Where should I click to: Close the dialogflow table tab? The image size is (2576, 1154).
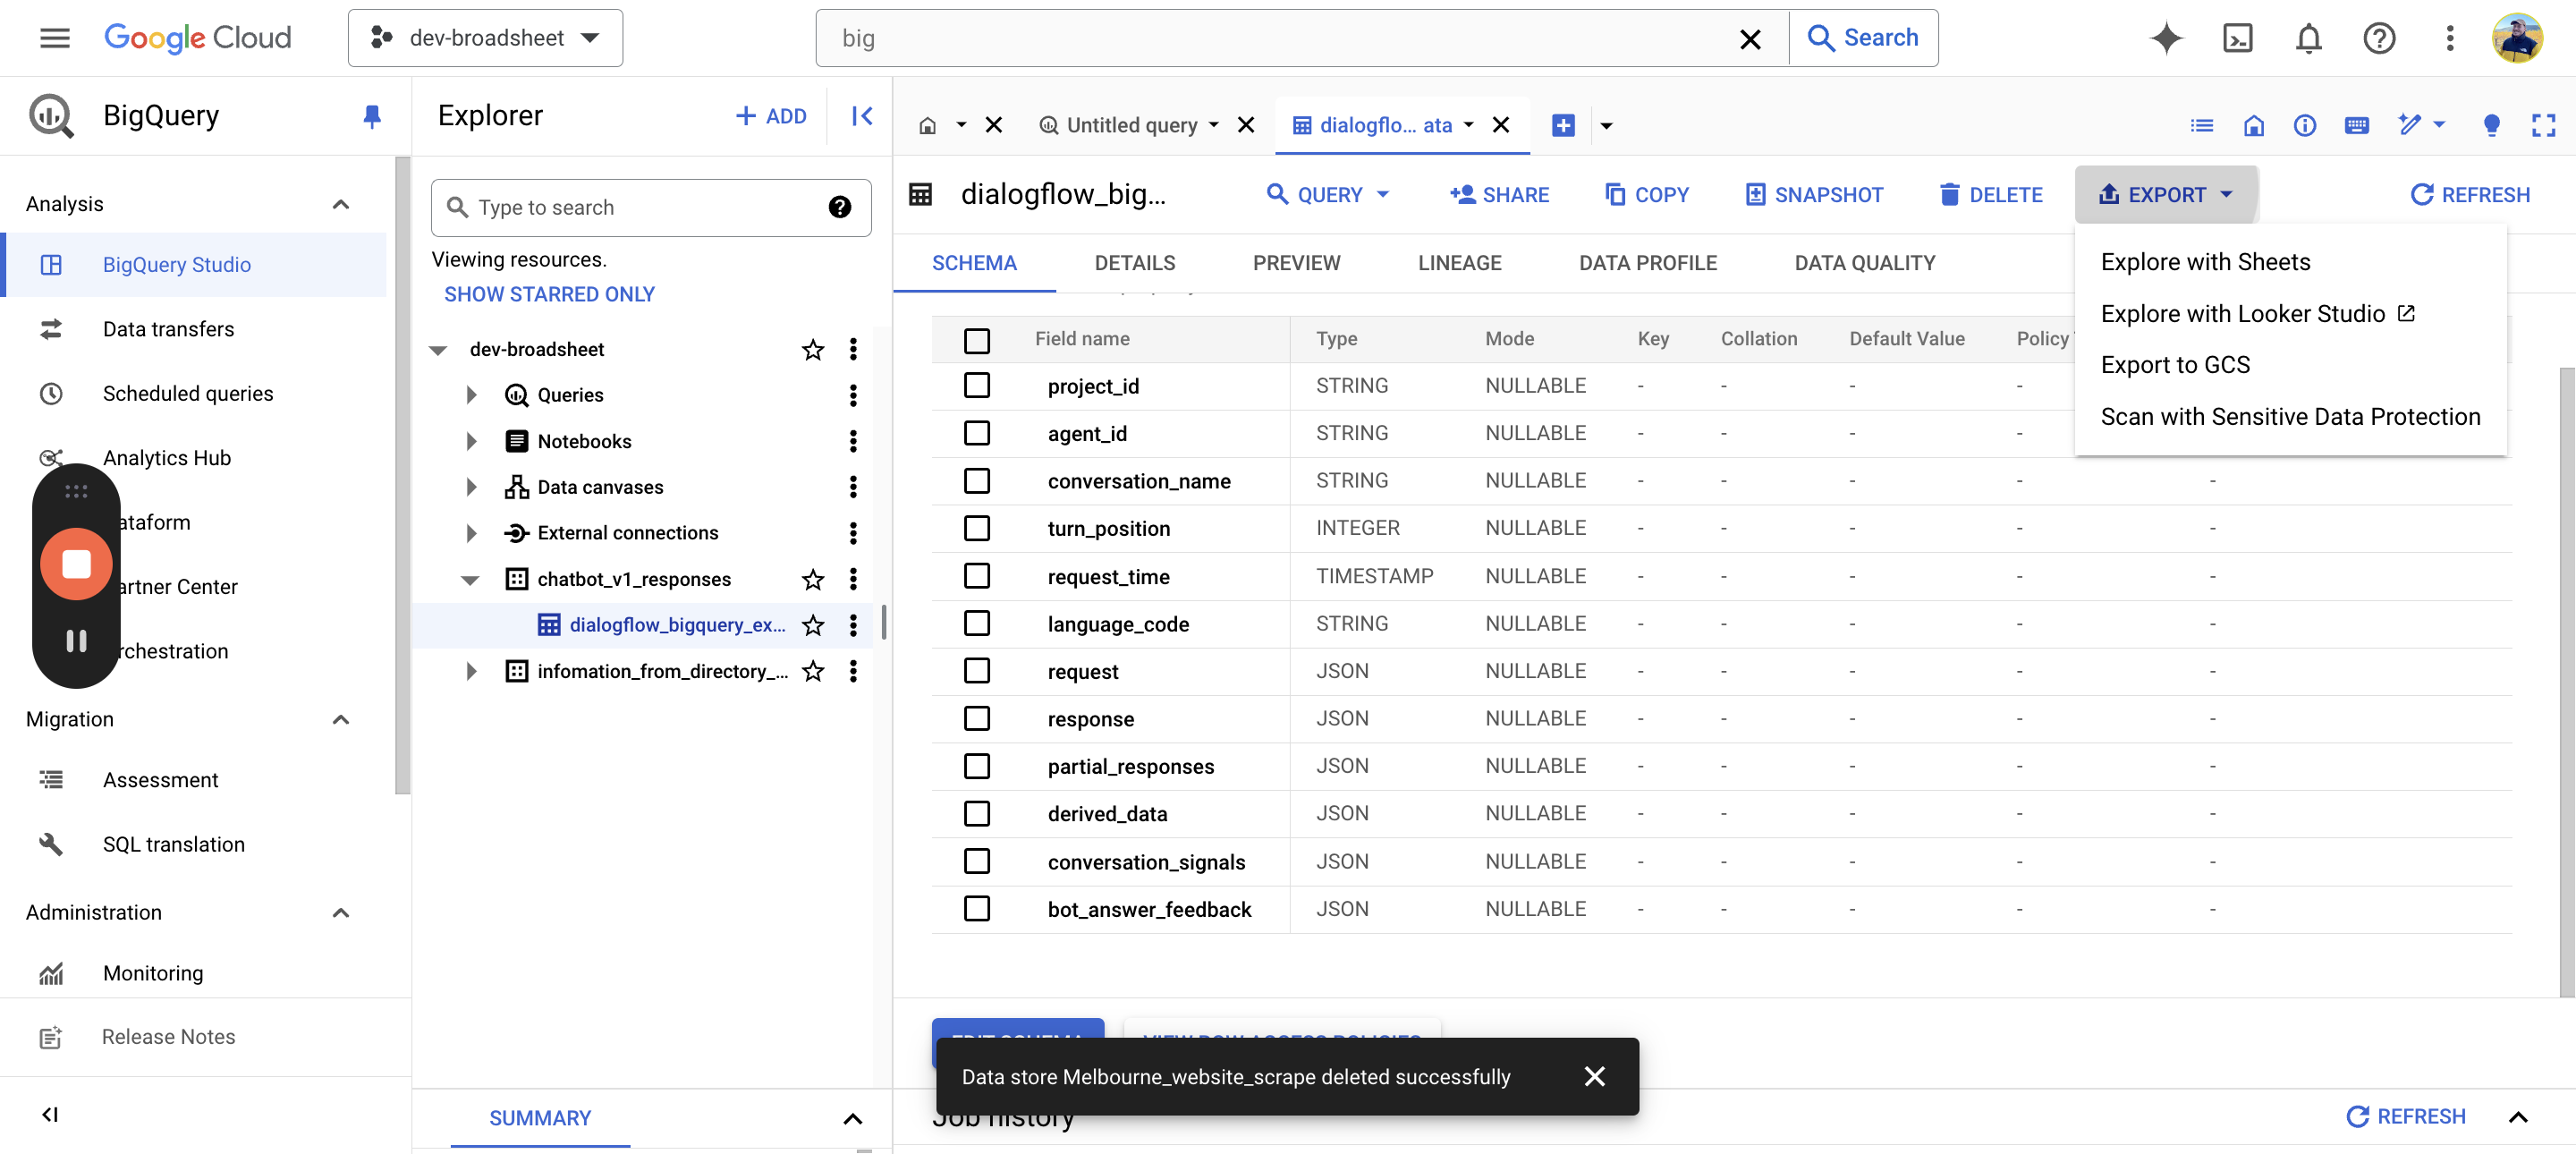1501,125
